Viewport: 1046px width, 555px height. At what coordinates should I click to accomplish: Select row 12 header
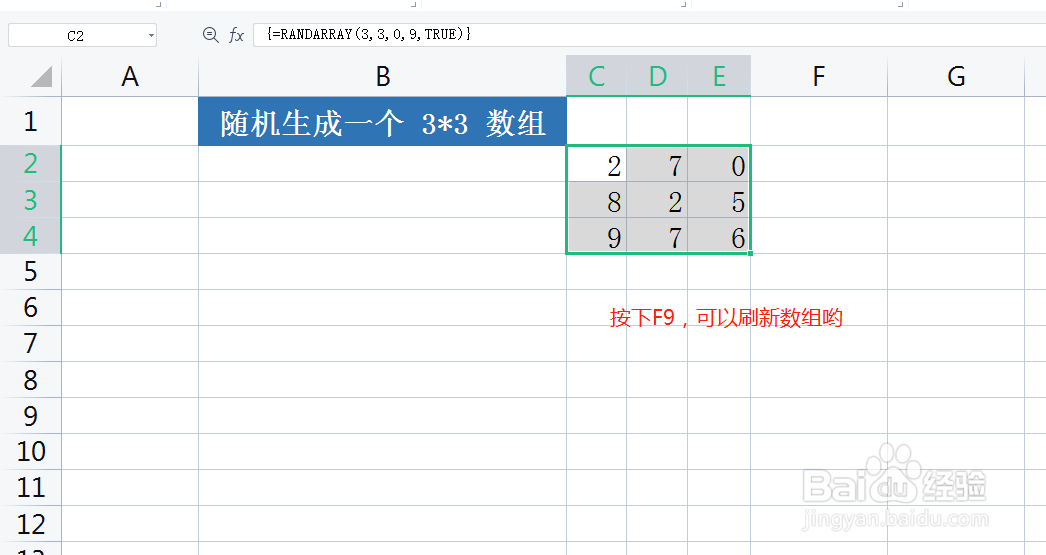(x=31, y=524)
